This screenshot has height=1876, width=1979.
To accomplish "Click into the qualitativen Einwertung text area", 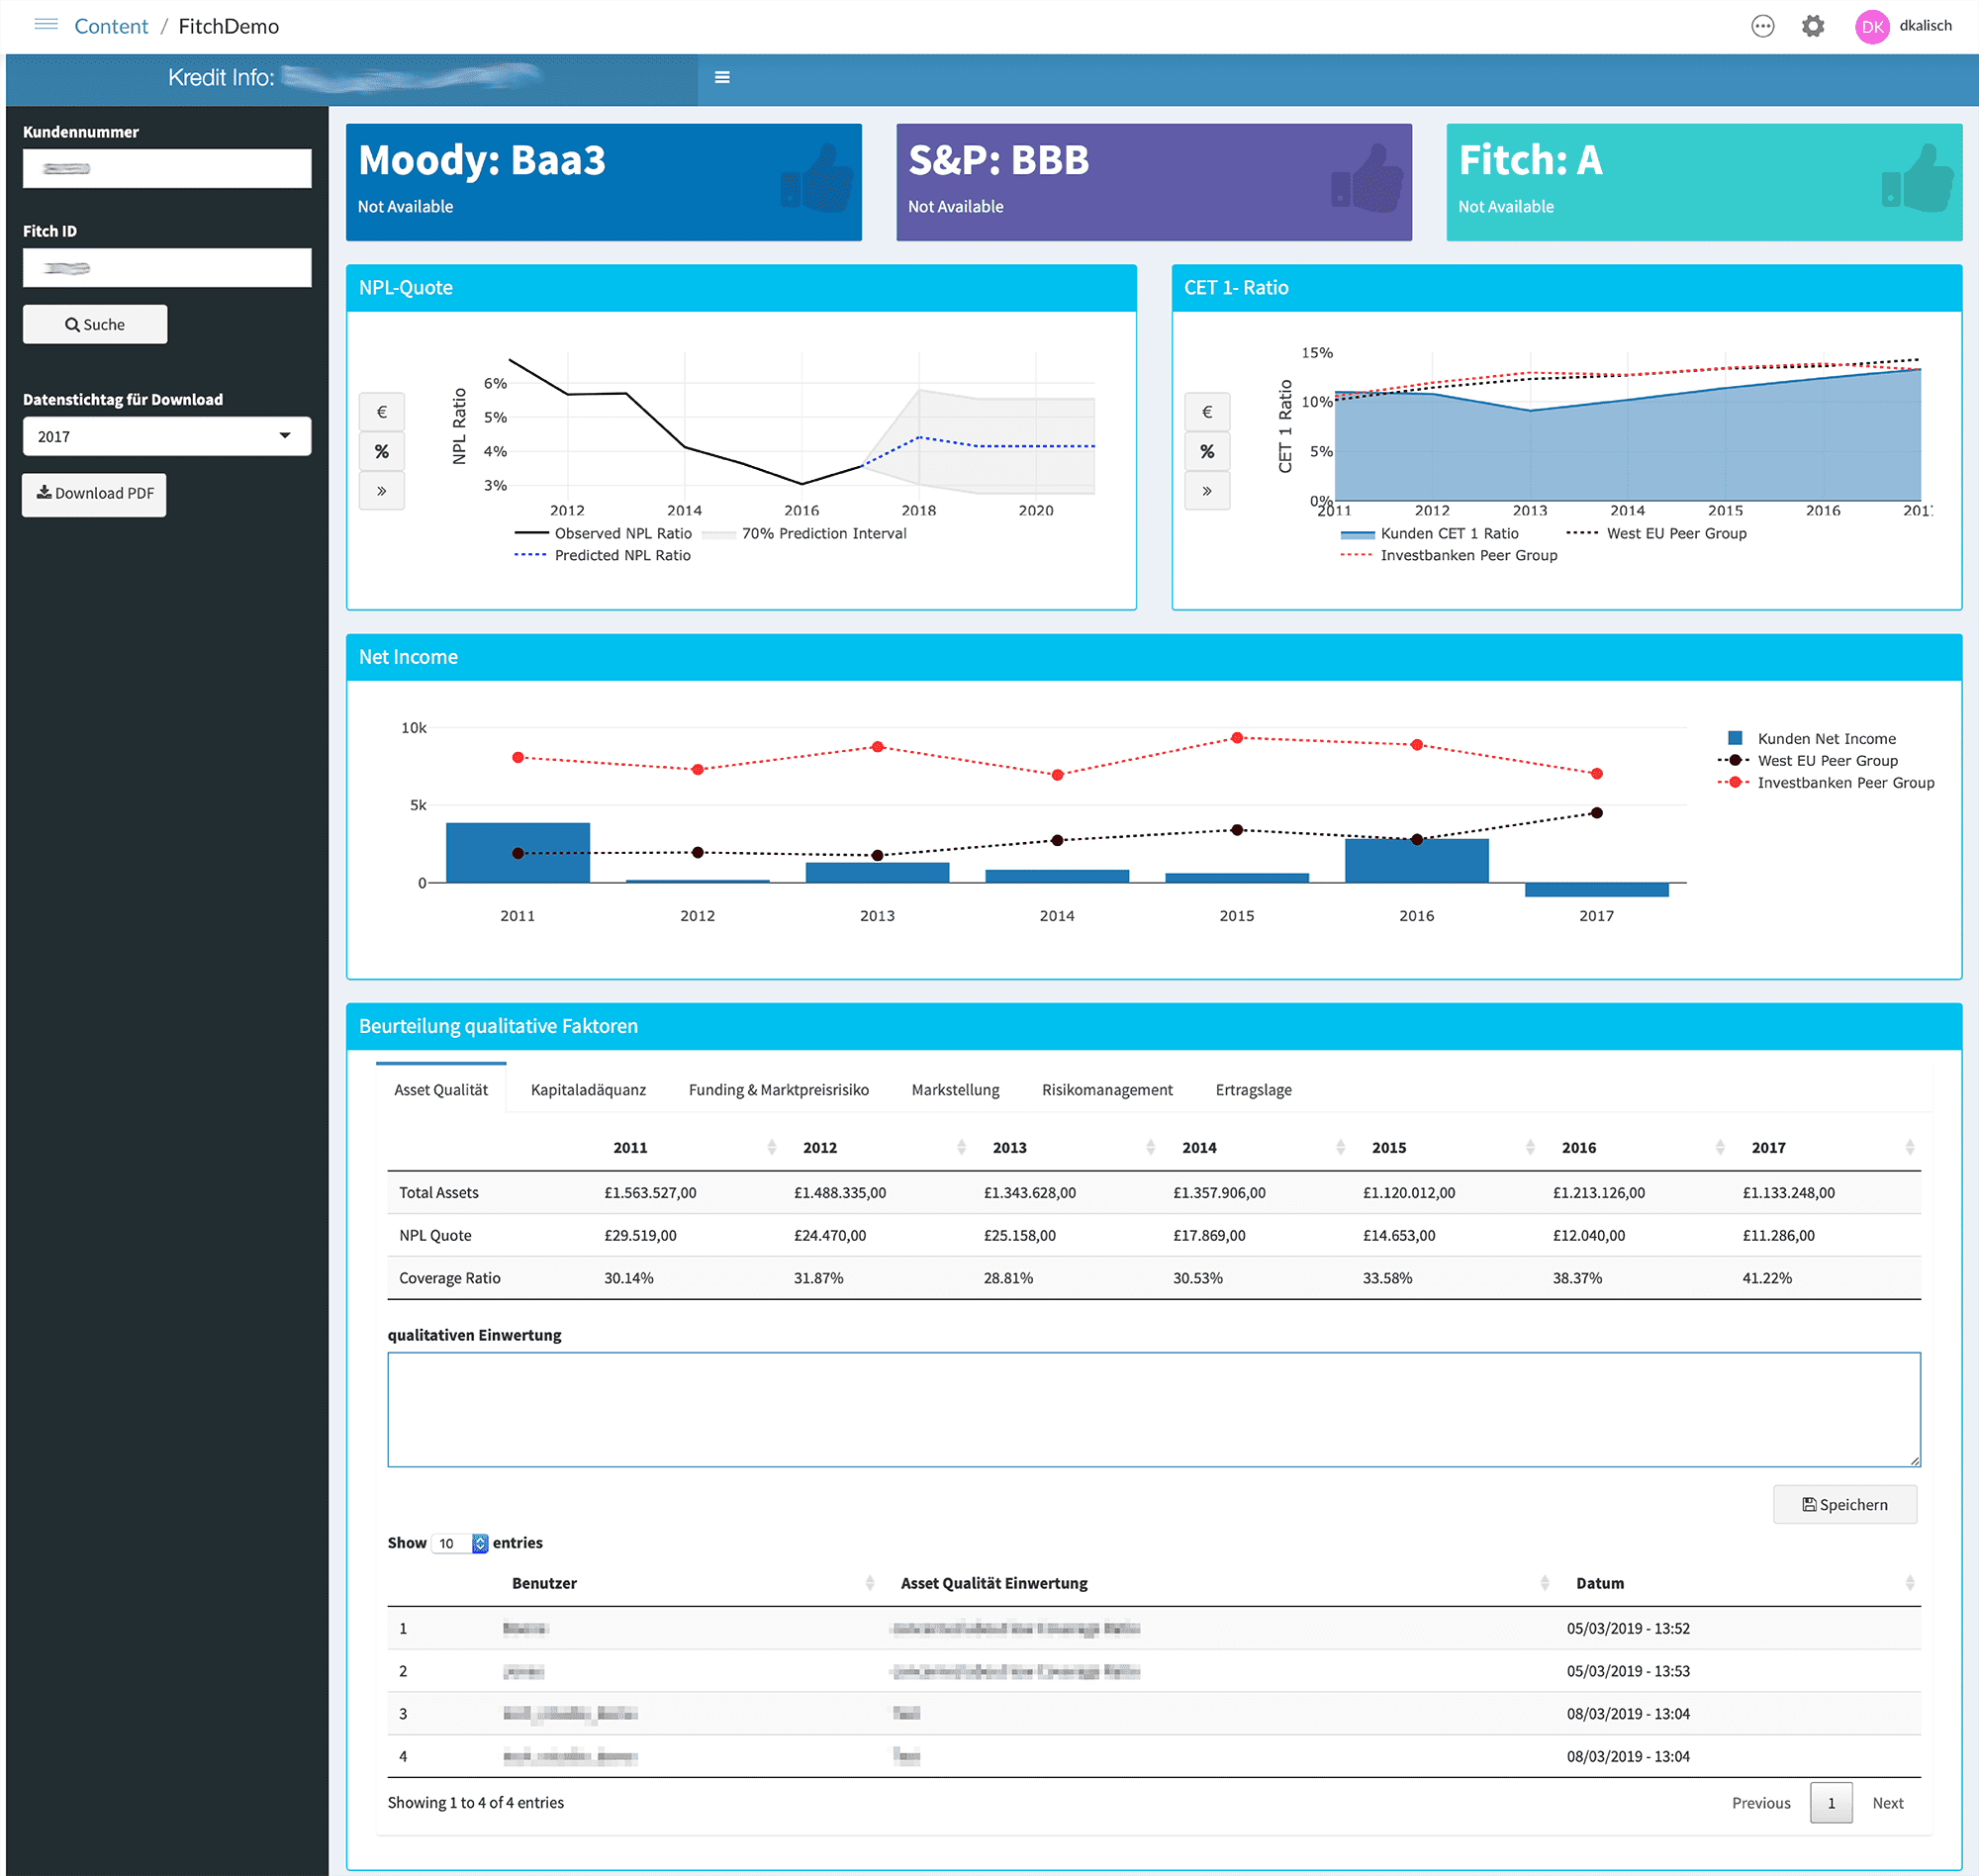I will (1153, 1410).
